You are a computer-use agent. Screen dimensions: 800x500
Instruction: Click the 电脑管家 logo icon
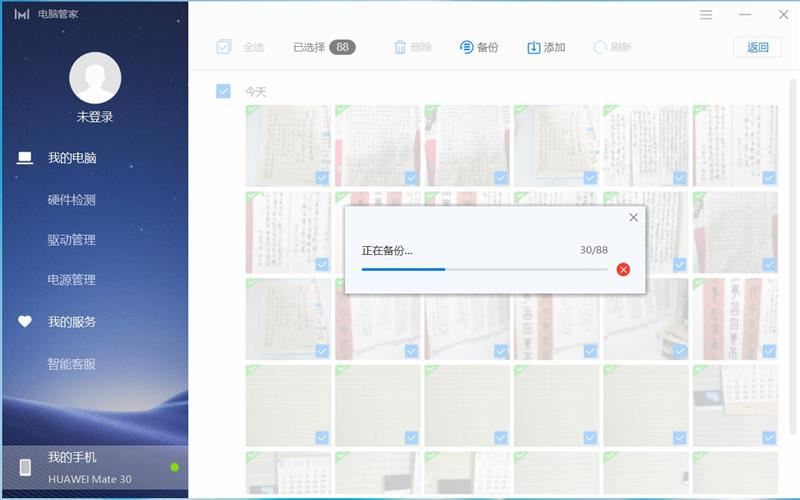(x=22, y=14)
